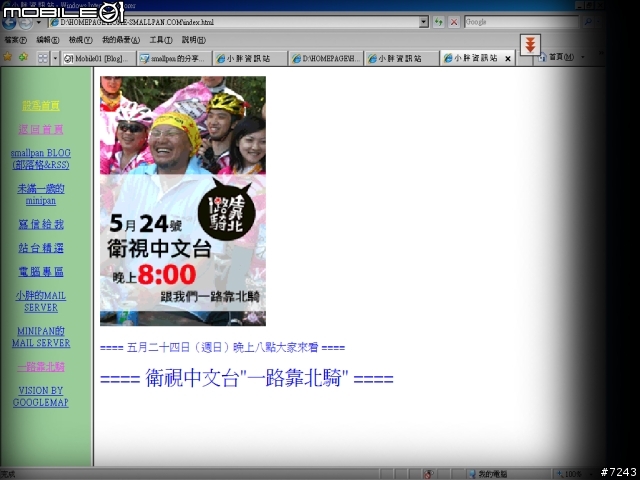Click the browser Forward arrow button
640x480 pixels.
[x=25, y=23]
